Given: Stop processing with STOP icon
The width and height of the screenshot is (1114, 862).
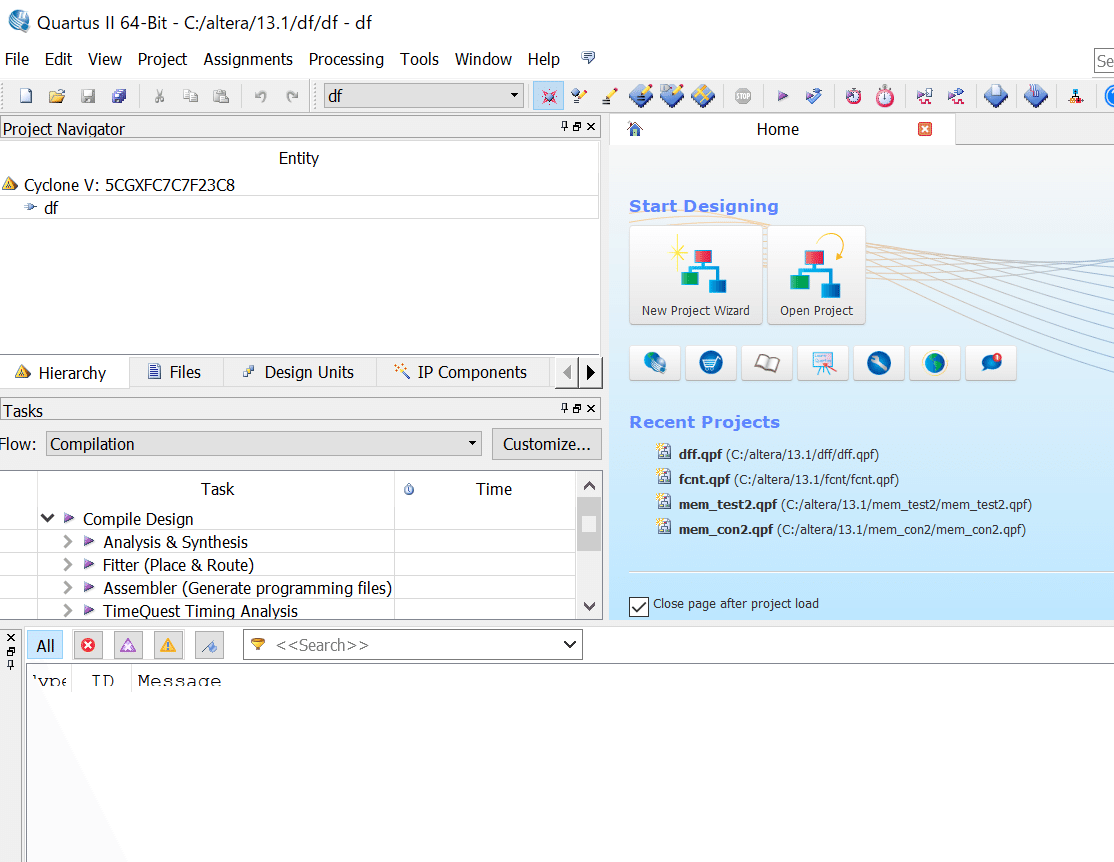Looking at the screenshot, I should [743, 96].
